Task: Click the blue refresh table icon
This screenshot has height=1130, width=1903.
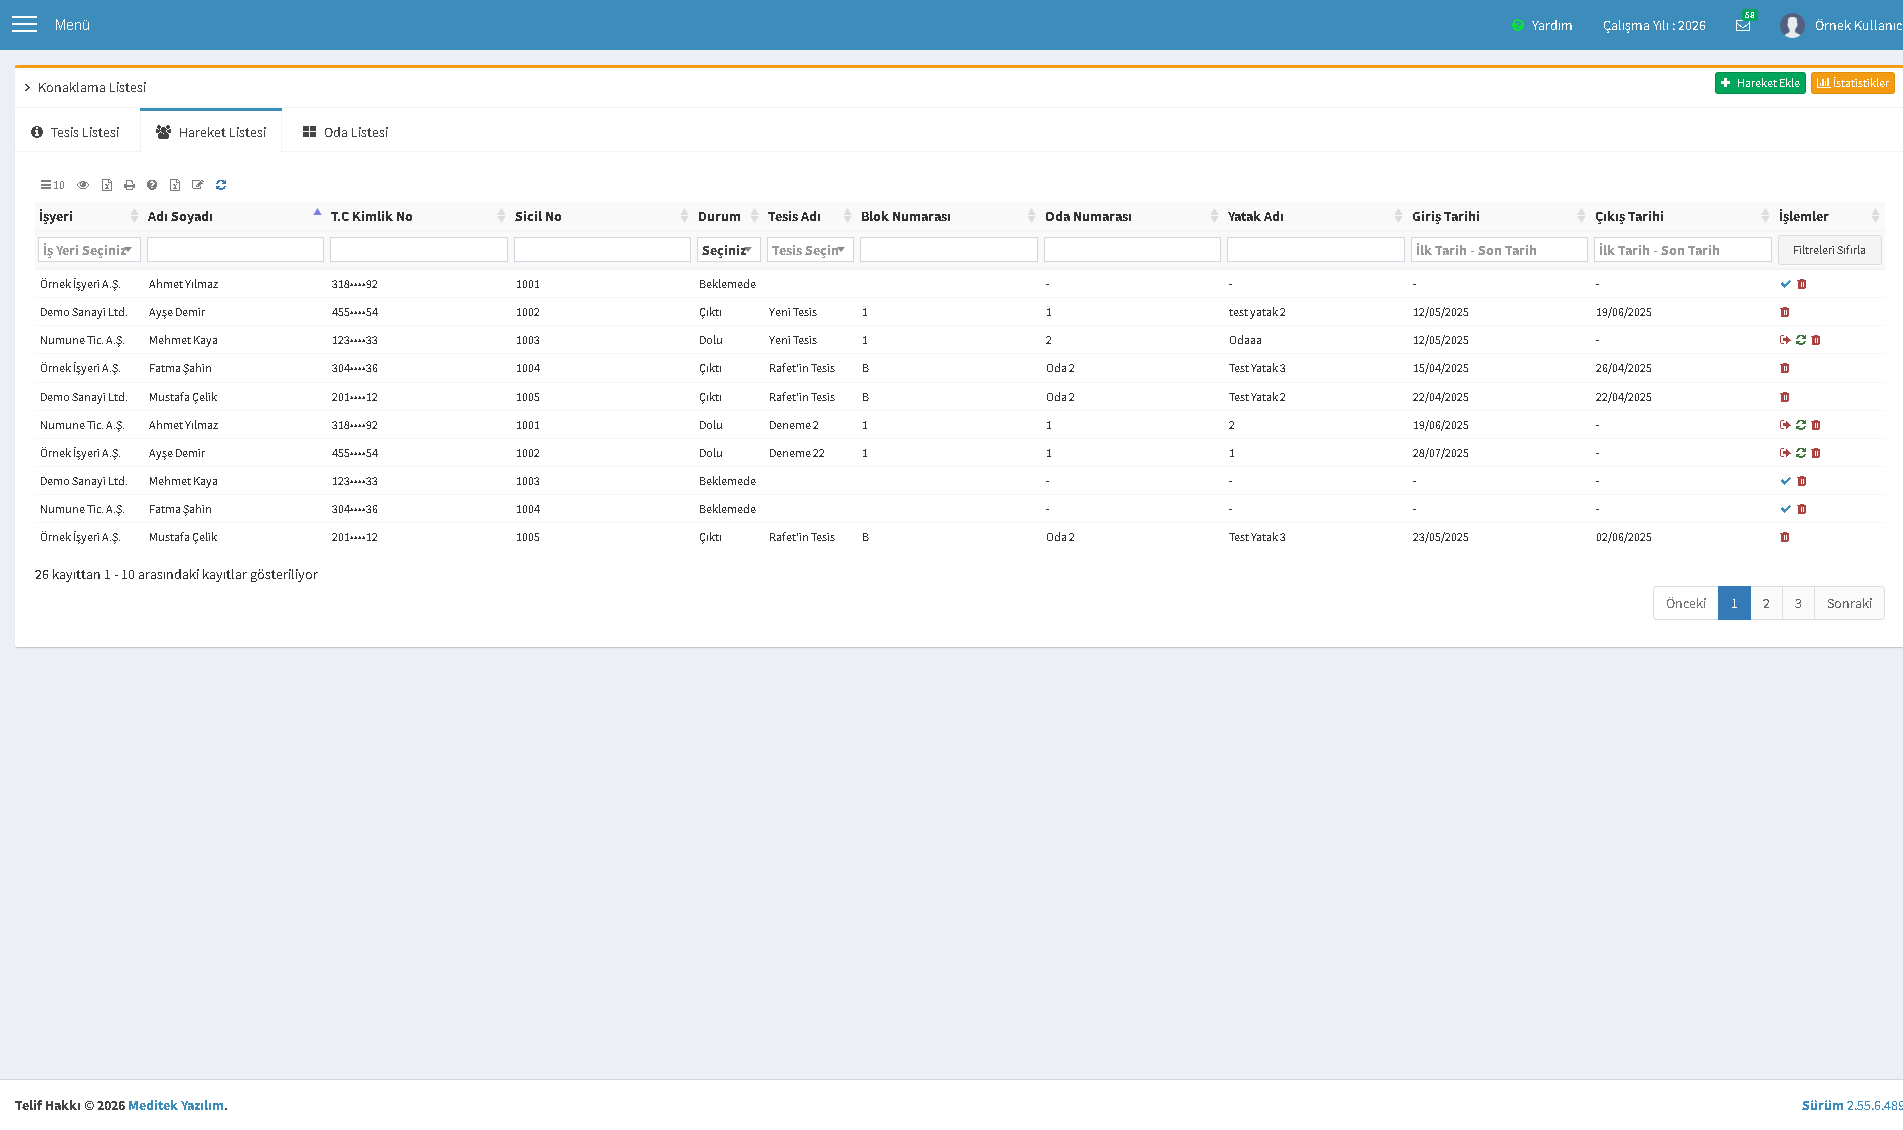Action: click(221, 185)
